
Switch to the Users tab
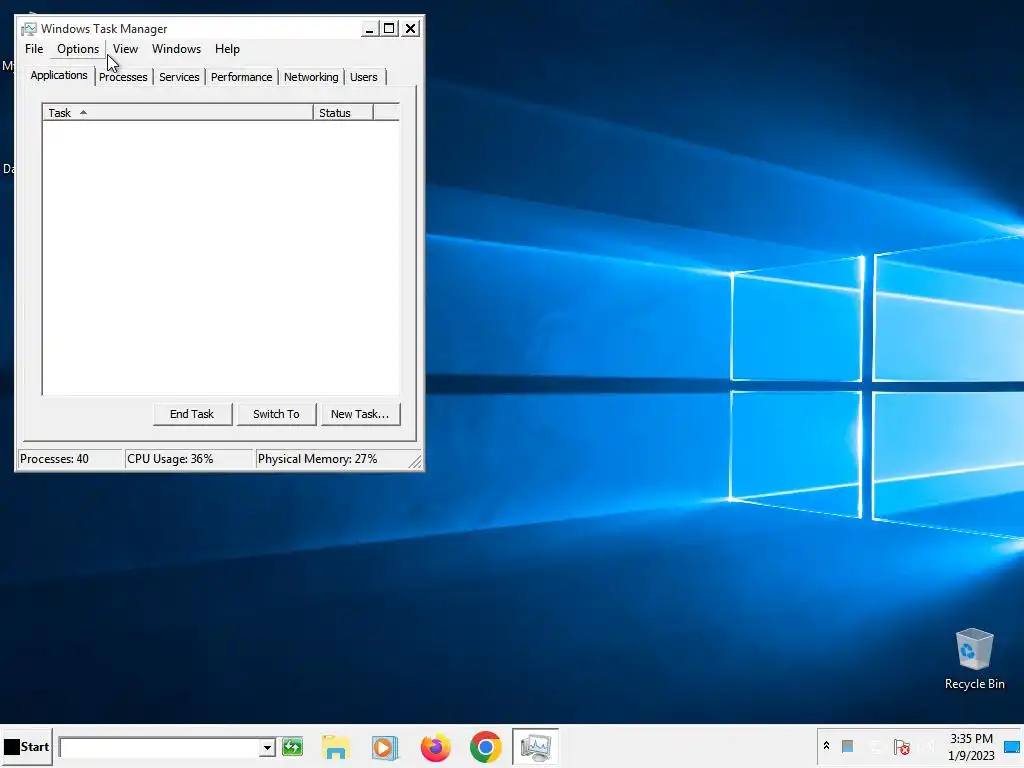(364, 77)
